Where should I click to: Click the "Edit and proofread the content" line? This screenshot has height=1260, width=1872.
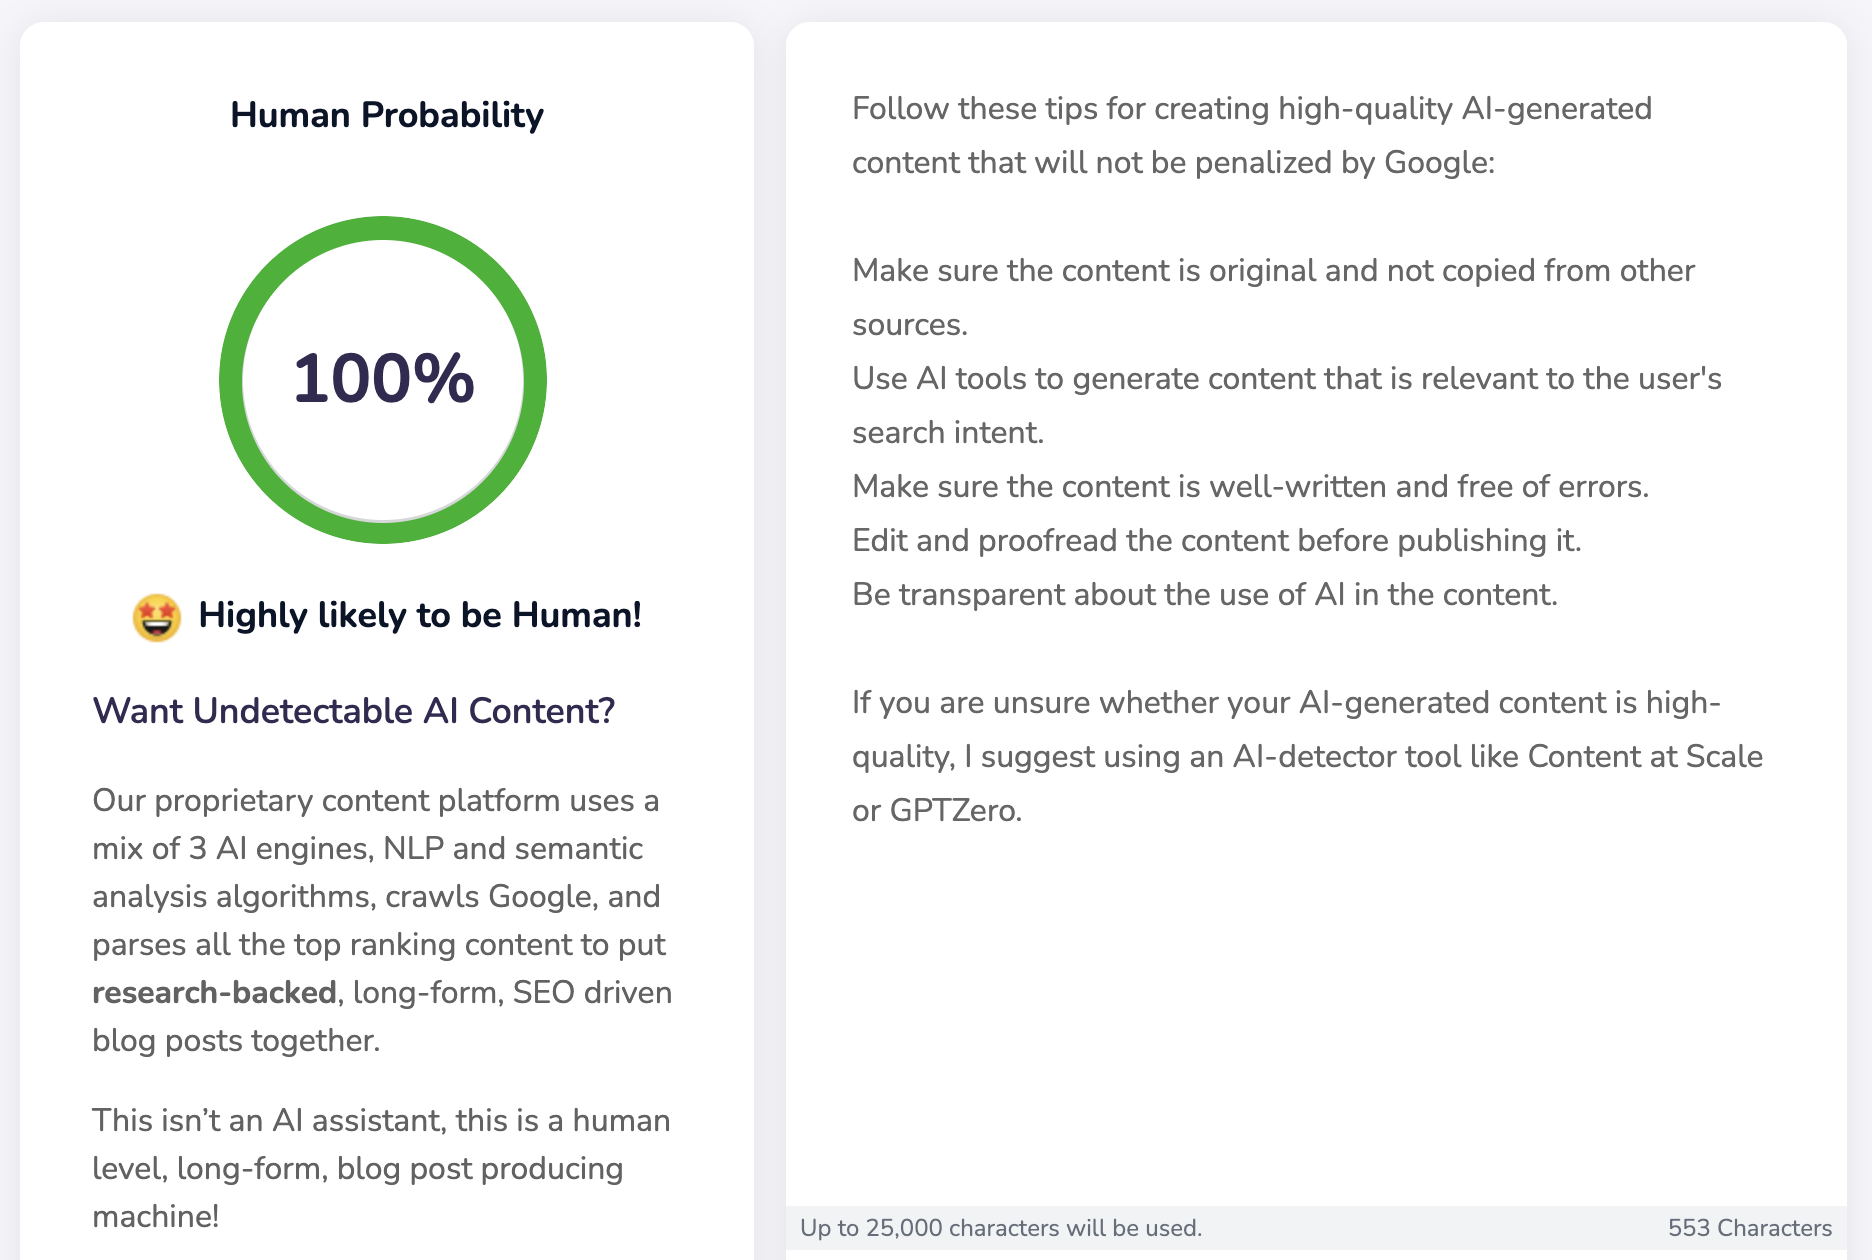click(1216, 541)
